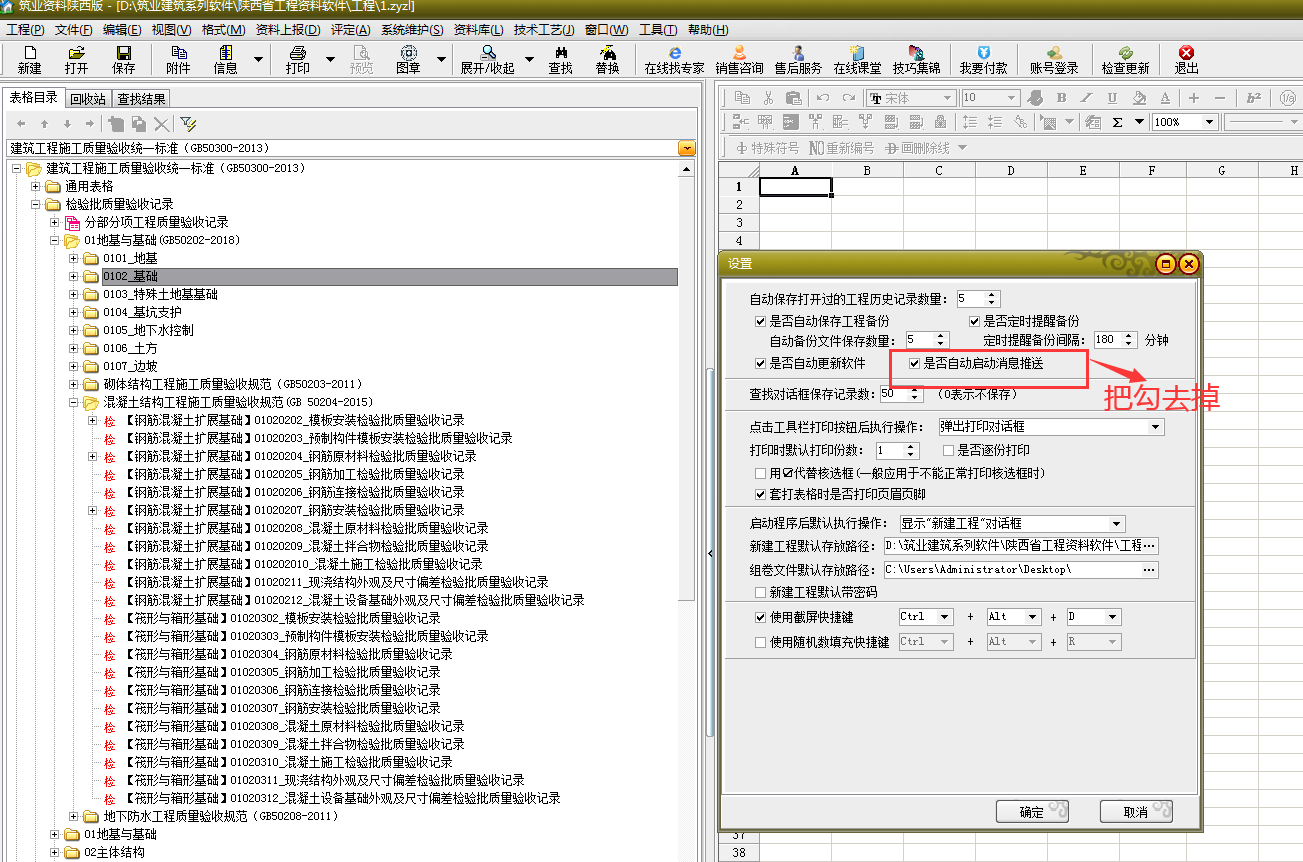This screenshot has height=862, width=1303.
Task: Open 启动程序后默认执行操作 dropdown
Action: 1117,524
